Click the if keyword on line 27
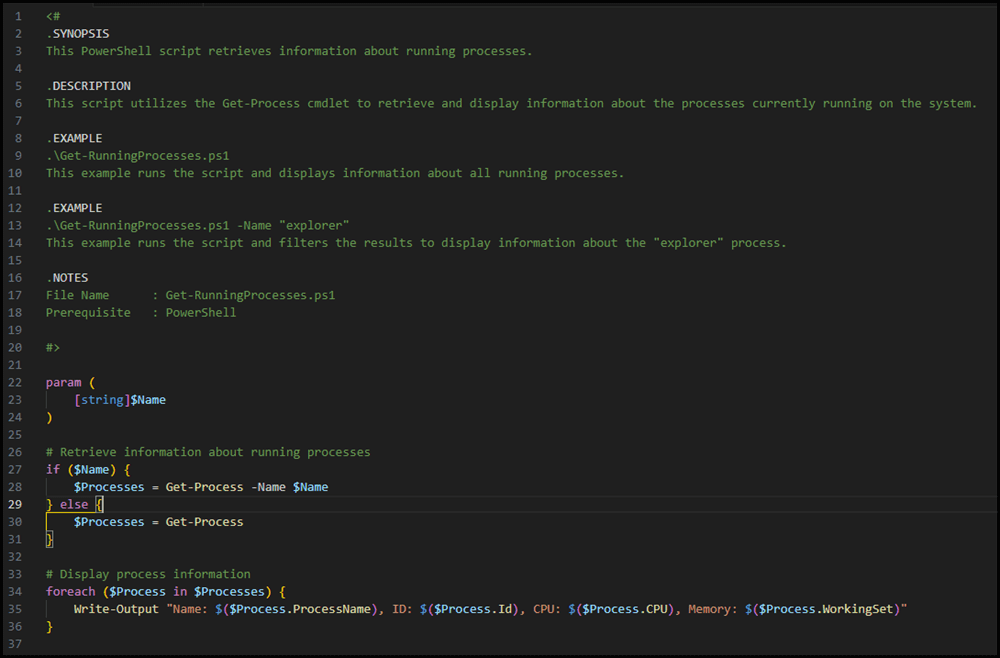The image size is (1000, 658). [51, 469]
